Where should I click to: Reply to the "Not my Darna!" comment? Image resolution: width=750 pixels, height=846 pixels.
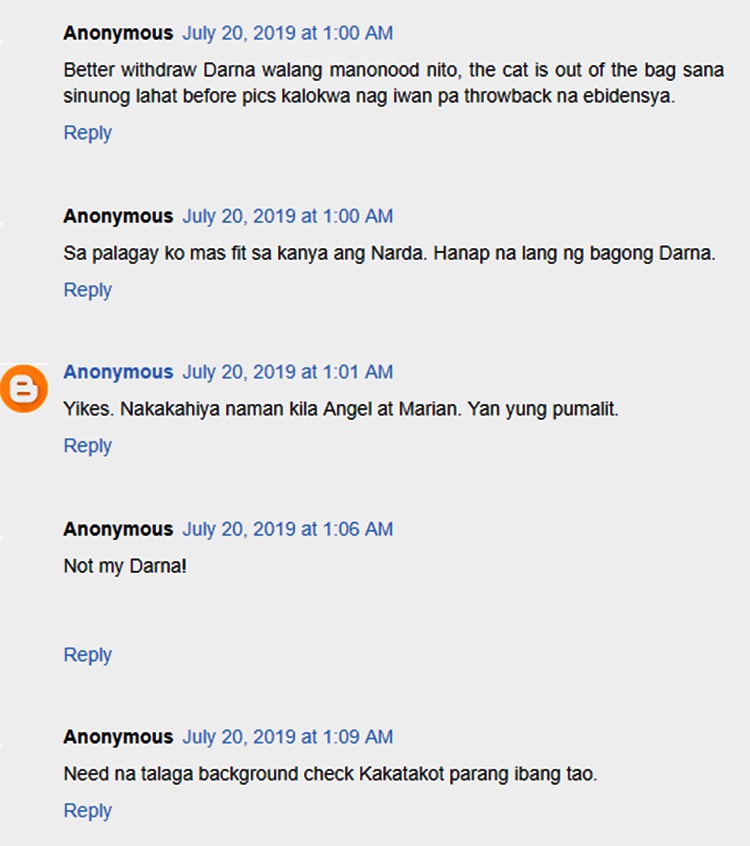87,655
